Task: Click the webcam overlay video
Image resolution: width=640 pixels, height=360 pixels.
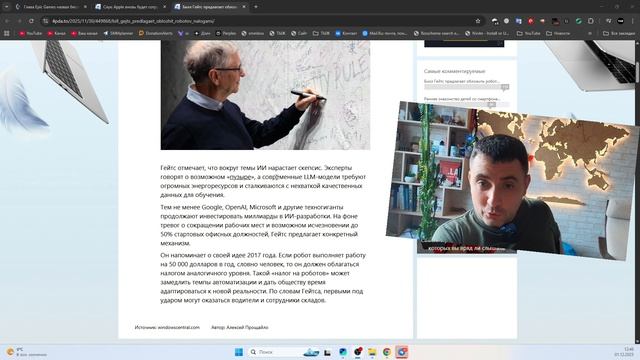Action: tap(512, 180)
